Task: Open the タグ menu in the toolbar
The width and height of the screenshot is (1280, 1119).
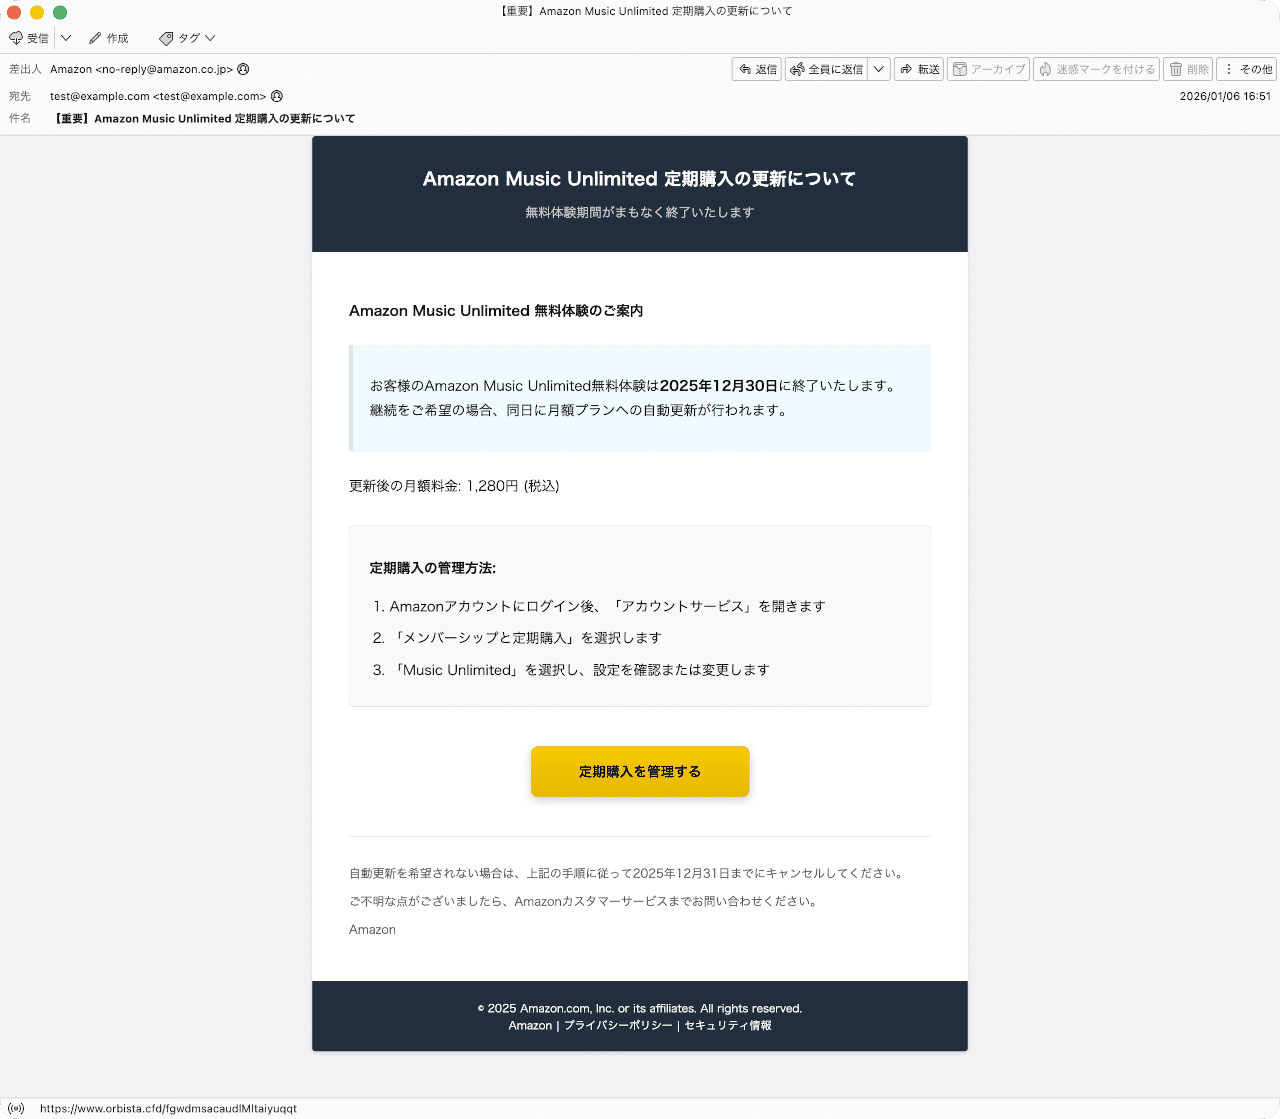Action: (x=185, y=38)
